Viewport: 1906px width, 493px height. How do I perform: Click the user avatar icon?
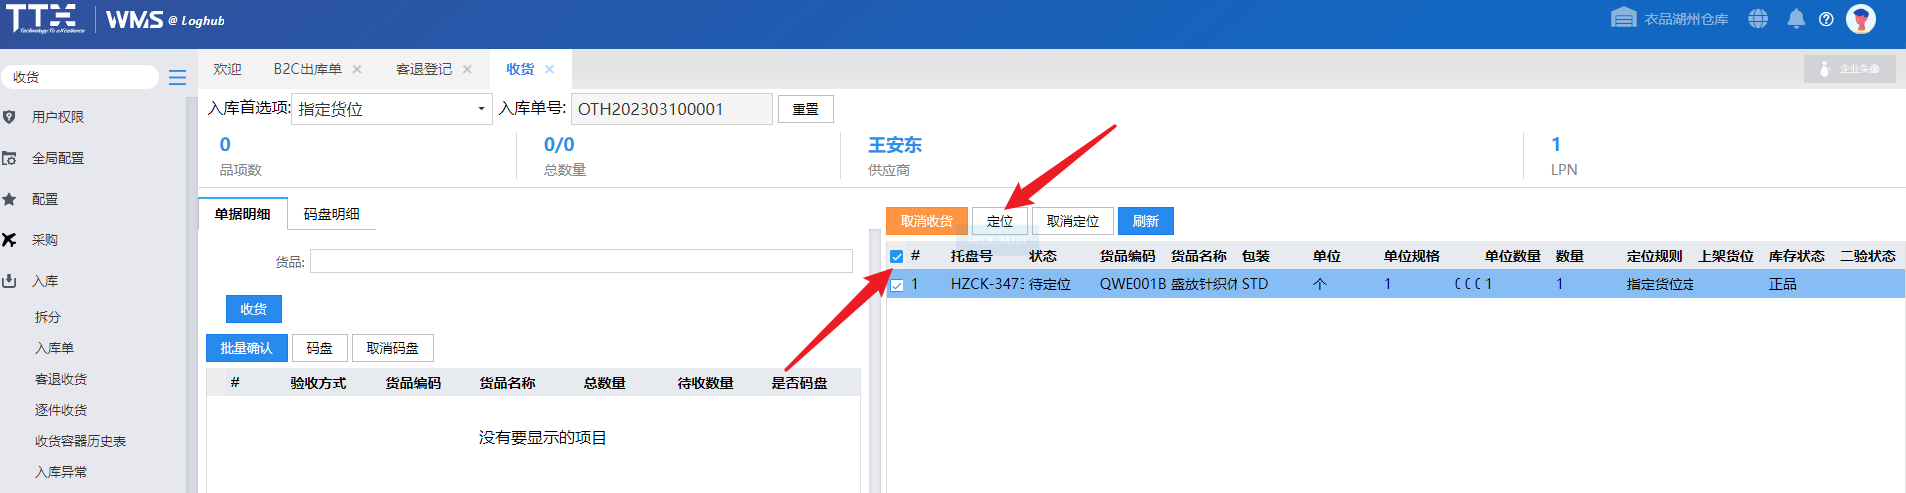(x=1861, y=19)
